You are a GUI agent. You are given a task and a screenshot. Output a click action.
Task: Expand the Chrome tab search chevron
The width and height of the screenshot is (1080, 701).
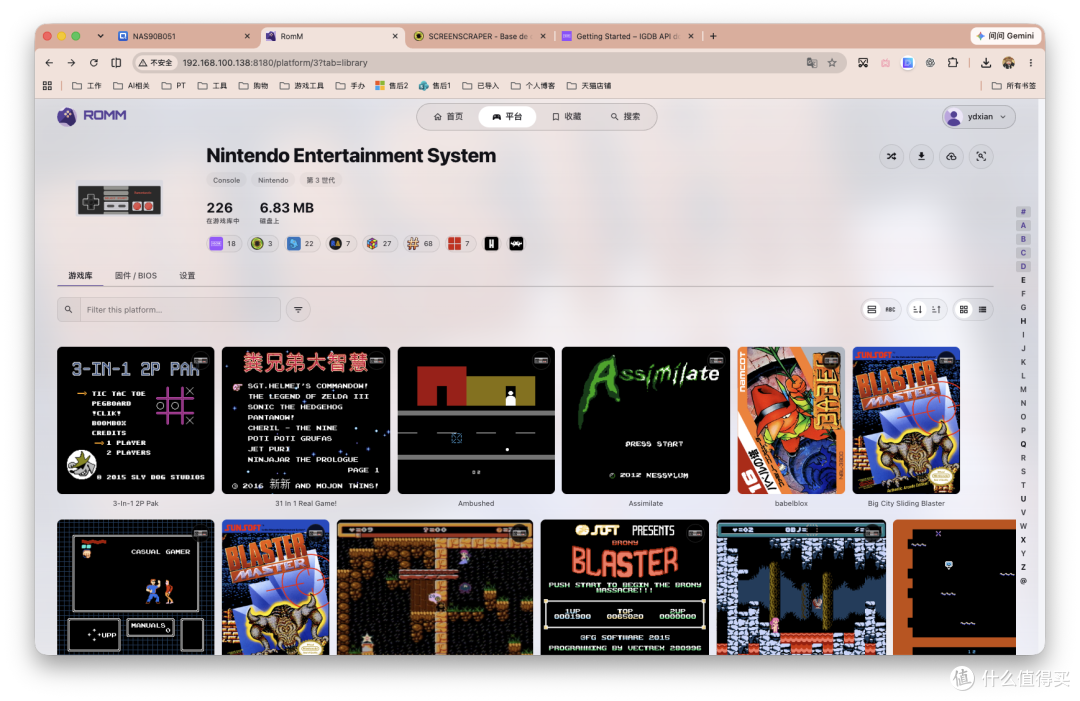pos(101,36)
